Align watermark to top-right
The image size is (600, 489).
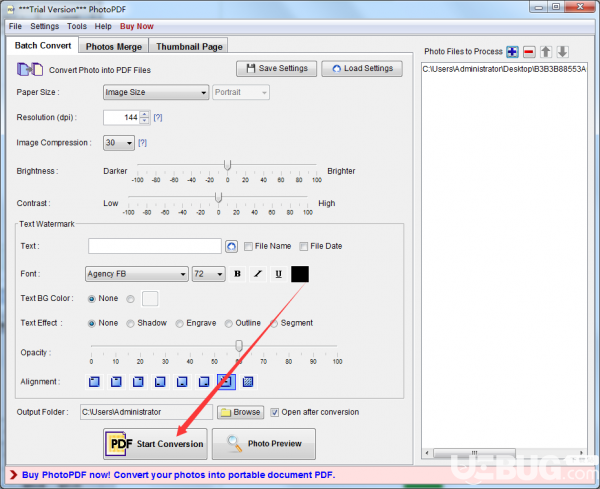click(x=138, y=382)
